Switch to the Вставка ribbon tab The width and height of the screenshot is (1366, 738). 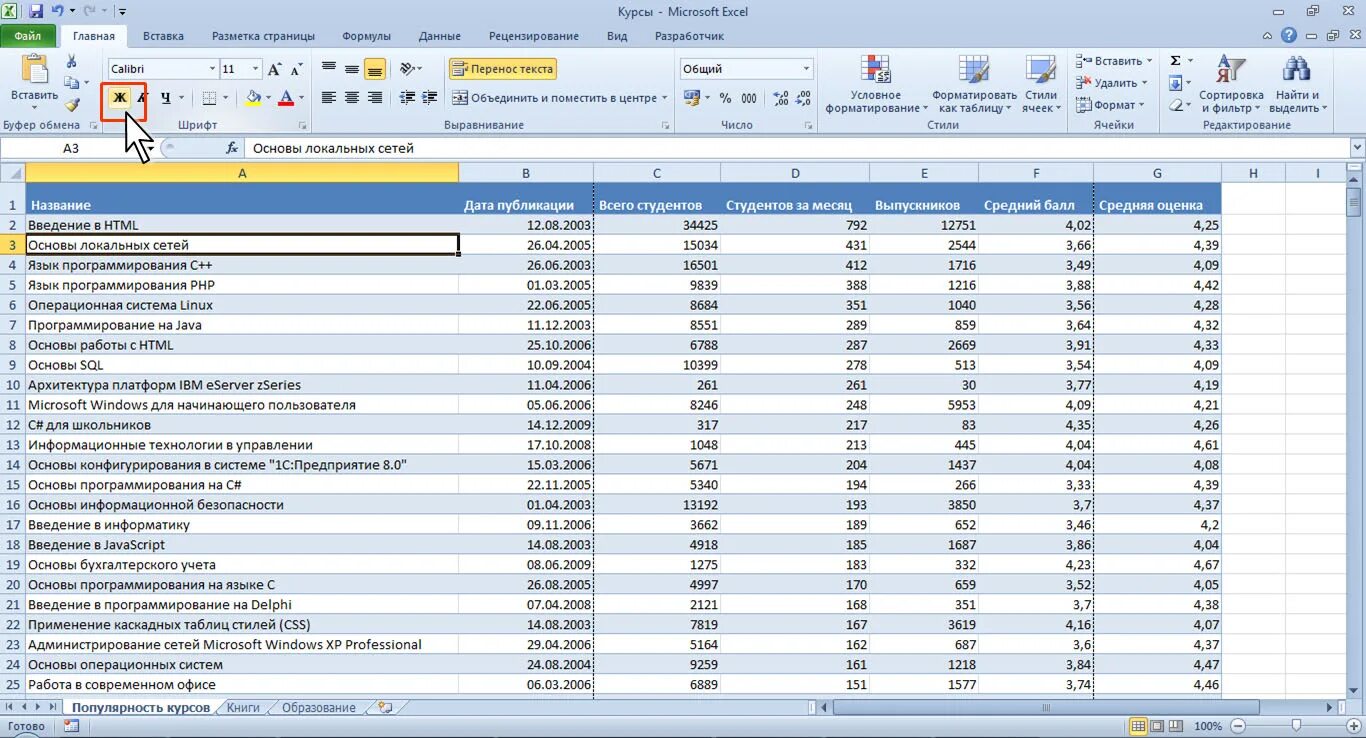point(163,36)
